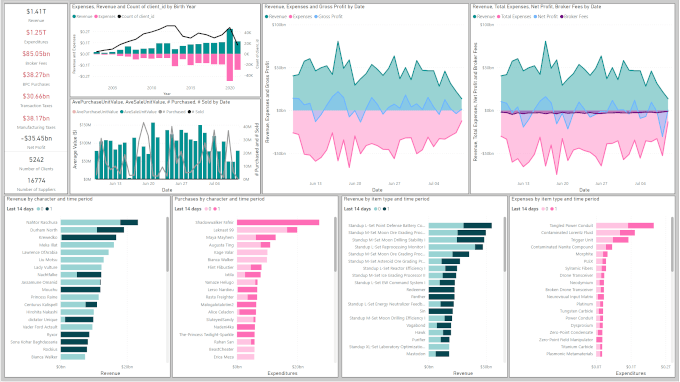This screenshot has width=680, height=382.
Task: Select the Princess Raine row label
Action: click(44, 297)
